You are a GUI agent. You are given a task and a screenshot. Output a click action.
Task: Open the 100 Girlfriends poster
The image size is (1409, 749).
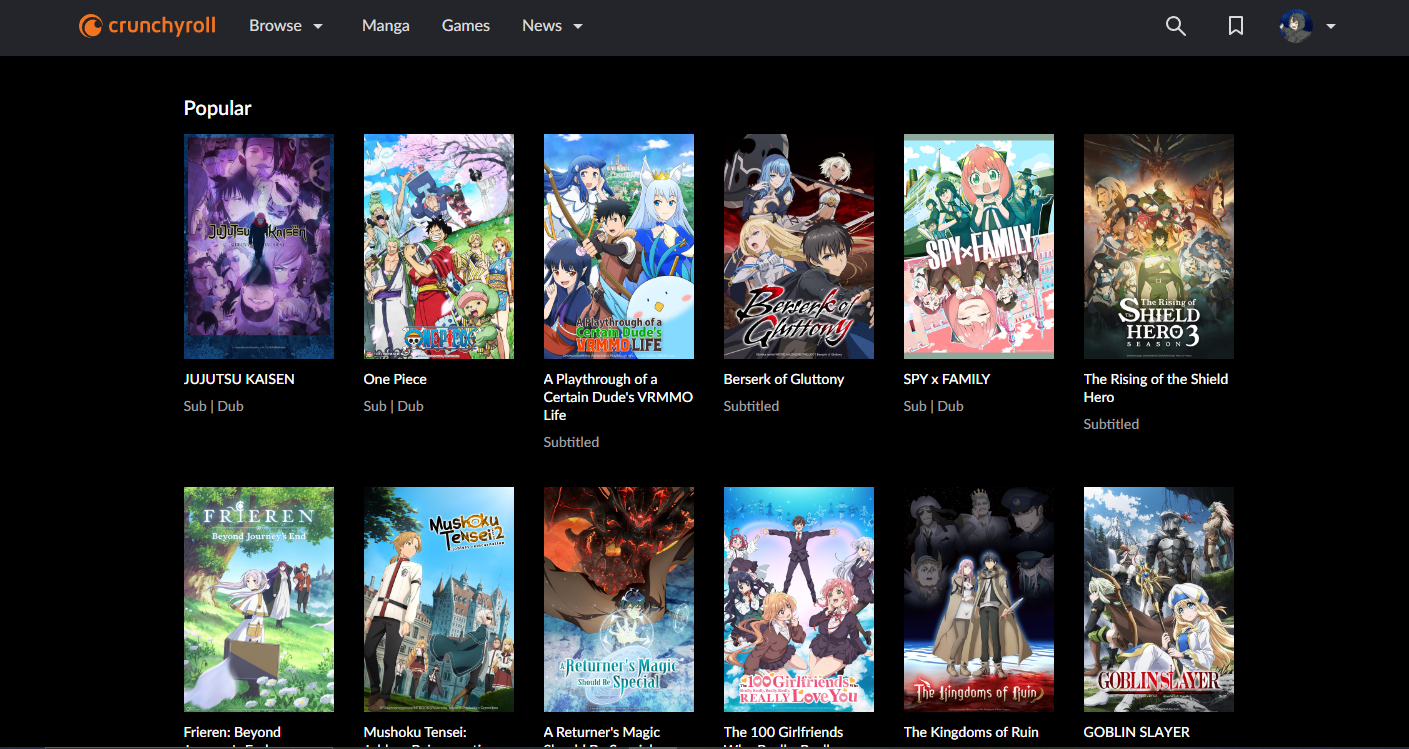(x=799, y=599)
